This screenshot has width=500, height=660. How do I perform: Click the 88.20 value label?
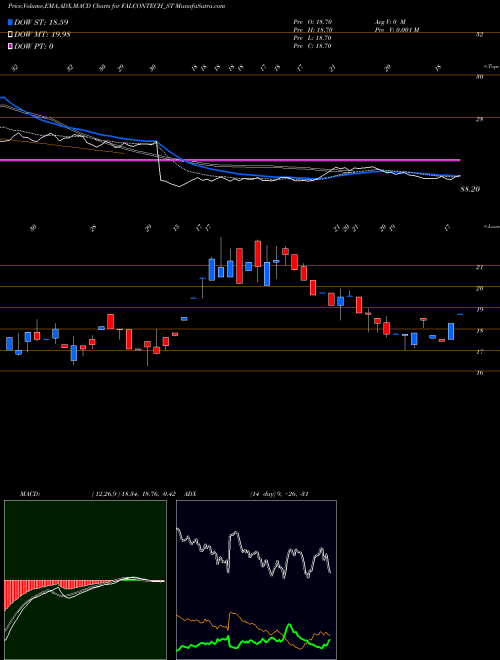[470, 189]
